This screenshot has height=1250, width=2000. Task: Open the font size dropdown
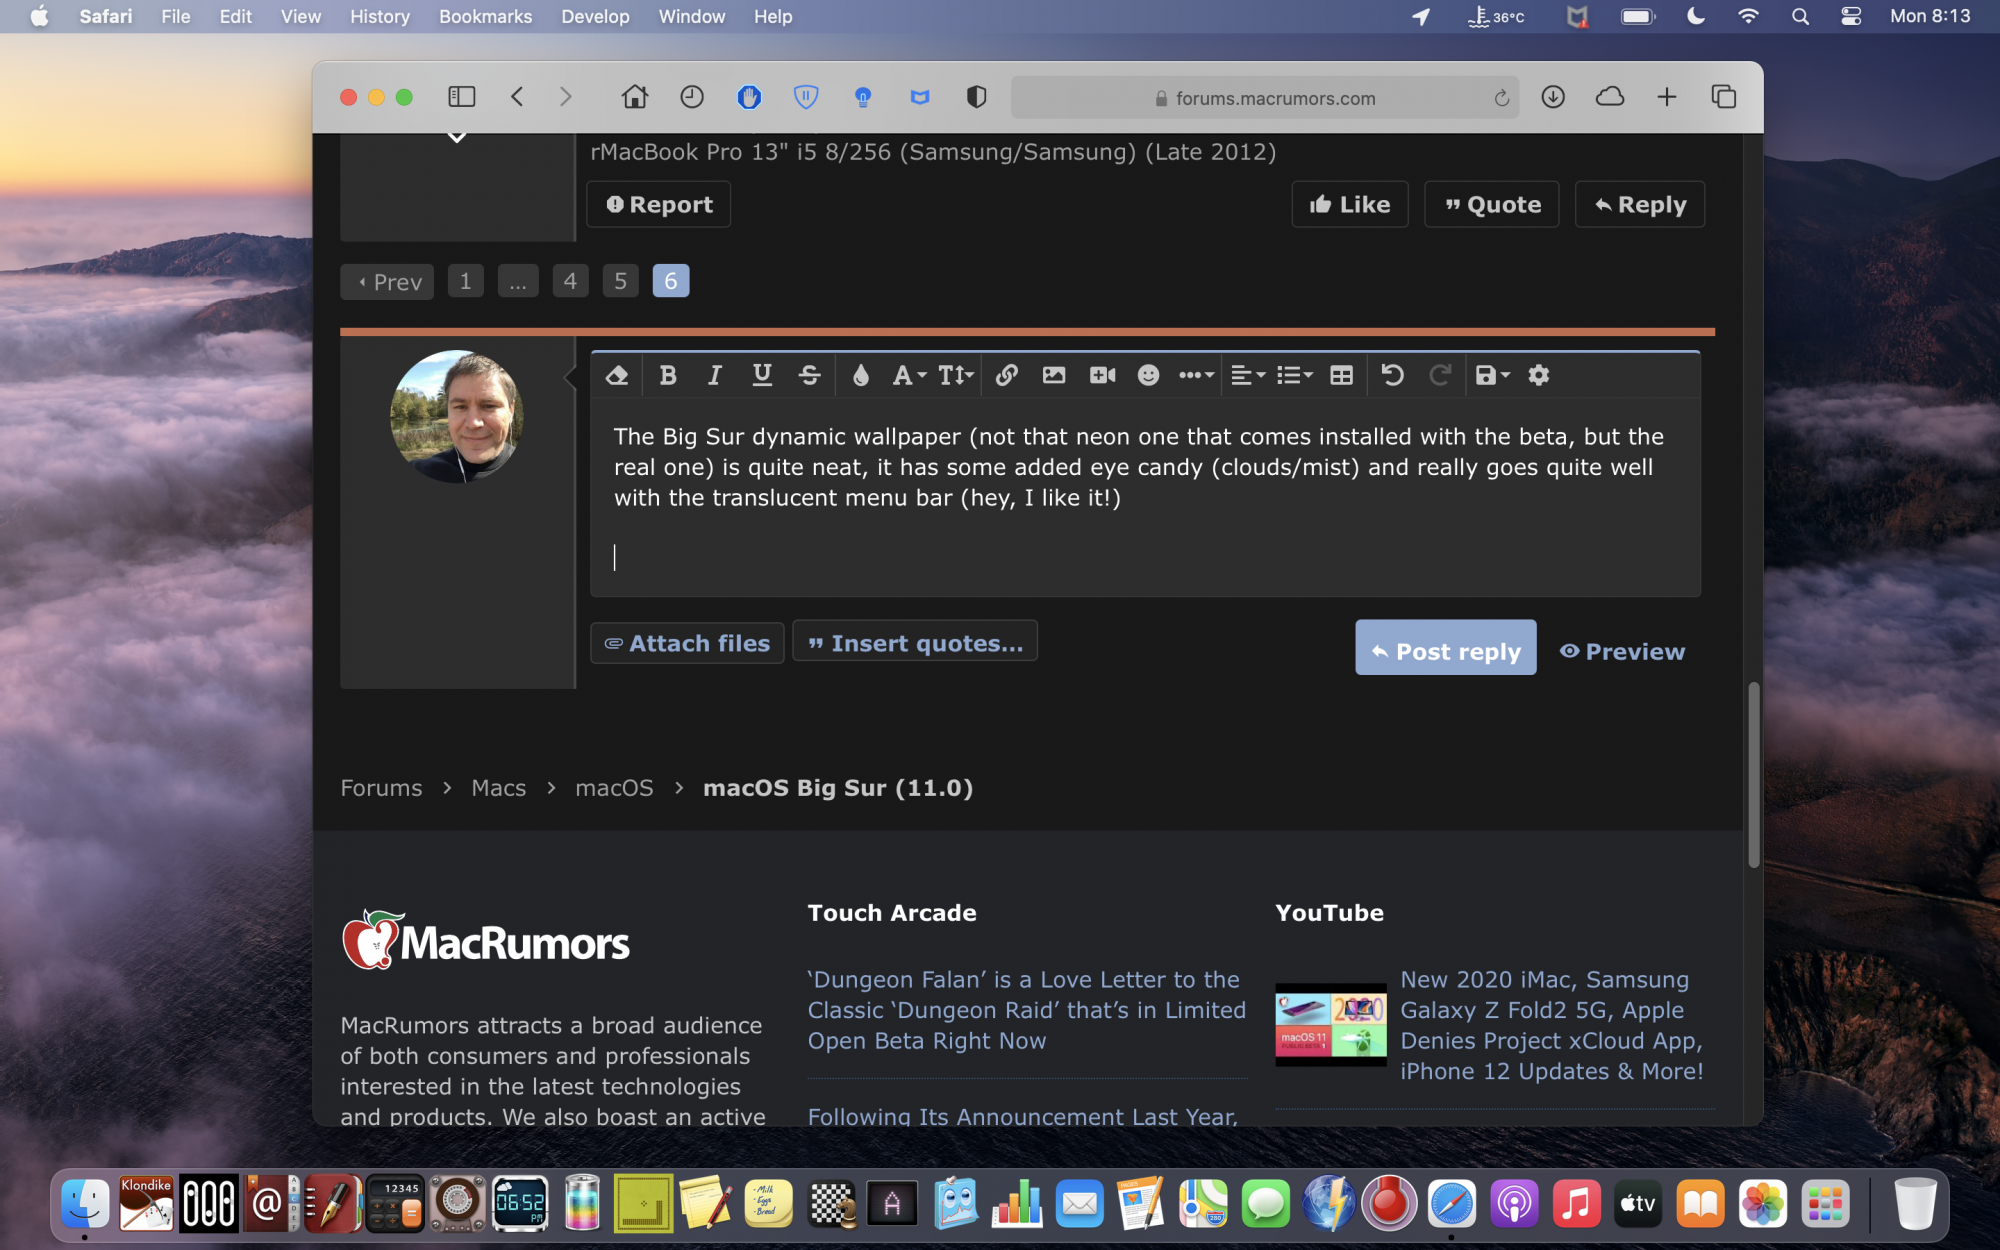point(955,375)
